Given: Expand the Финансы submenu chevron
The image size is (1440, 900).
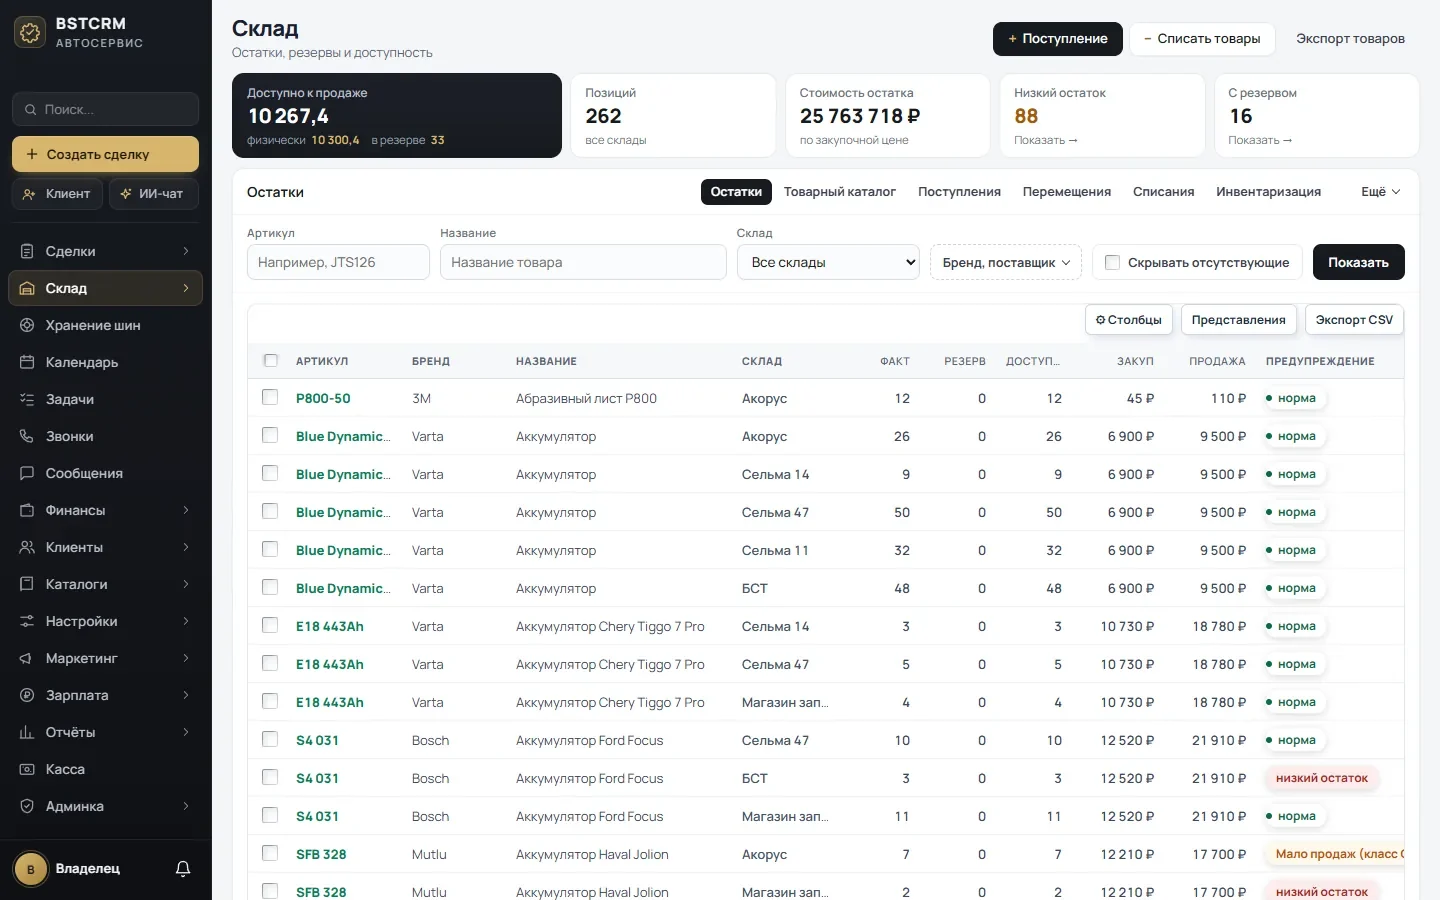Looking at the screenshot, I should coord(186,510).
